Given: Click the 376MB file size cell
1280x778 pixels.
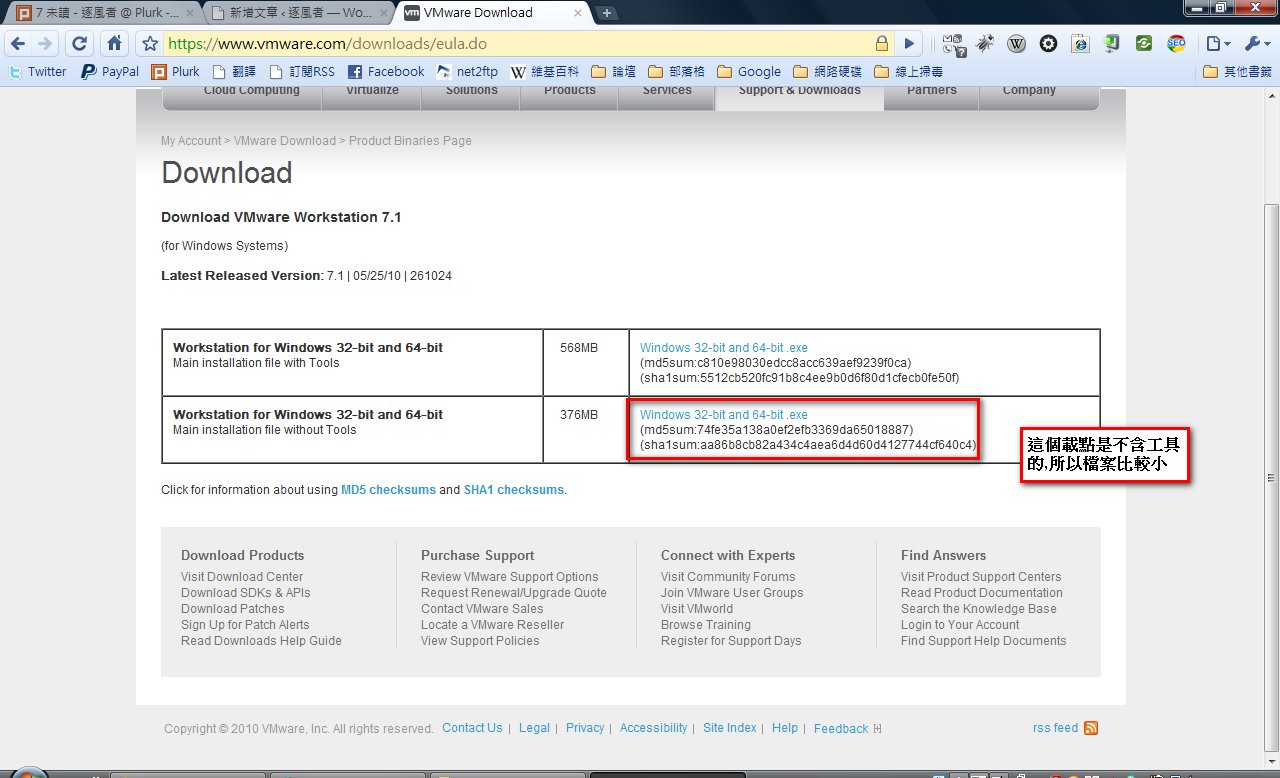Looking at the screenshot, I should pyautogui.click(x=586, y=430).
